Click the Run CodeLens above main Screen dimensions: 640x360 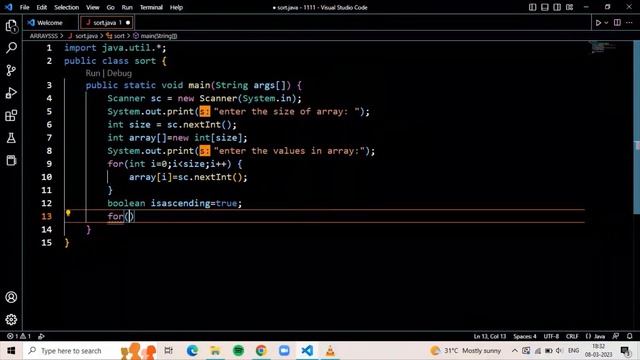click(93, 73)
